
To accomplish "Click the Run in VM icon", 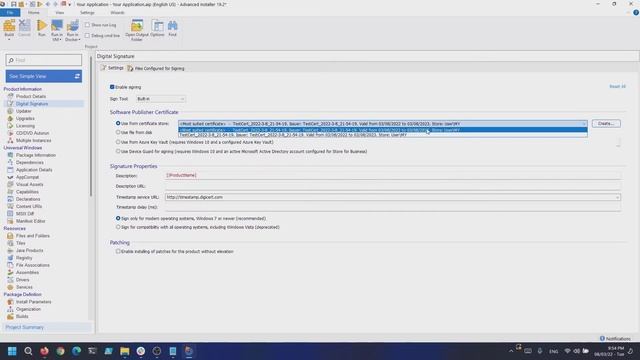I will (x=57, y=26).
